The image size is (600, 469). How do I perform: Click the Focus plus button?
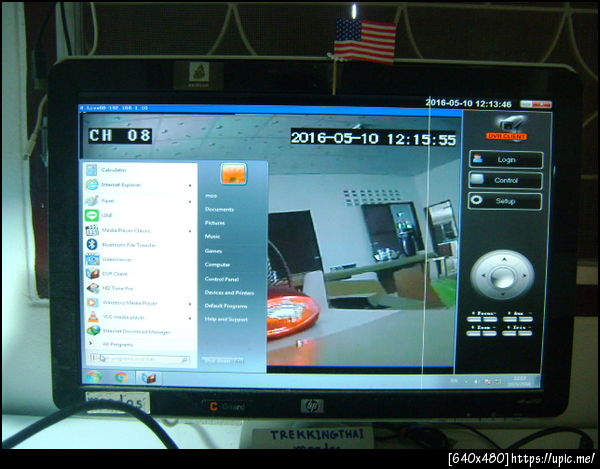point(474,319)
